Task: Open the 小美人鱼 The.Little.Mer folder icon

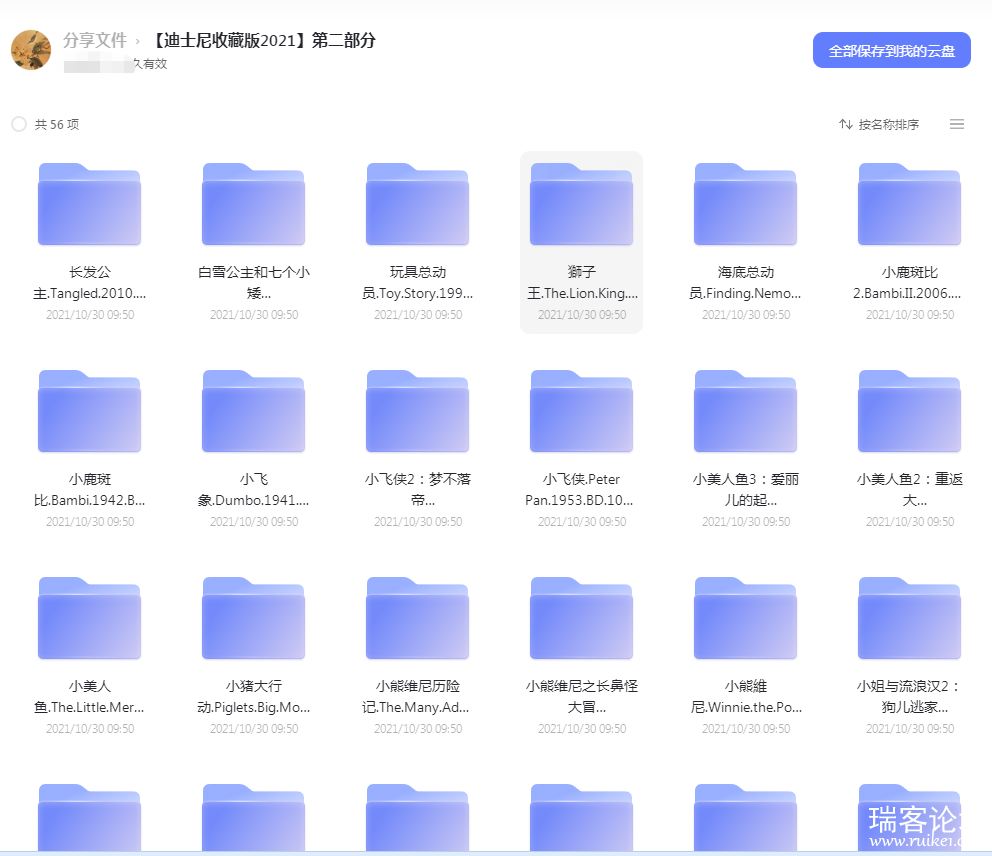Action: point(89,617)
